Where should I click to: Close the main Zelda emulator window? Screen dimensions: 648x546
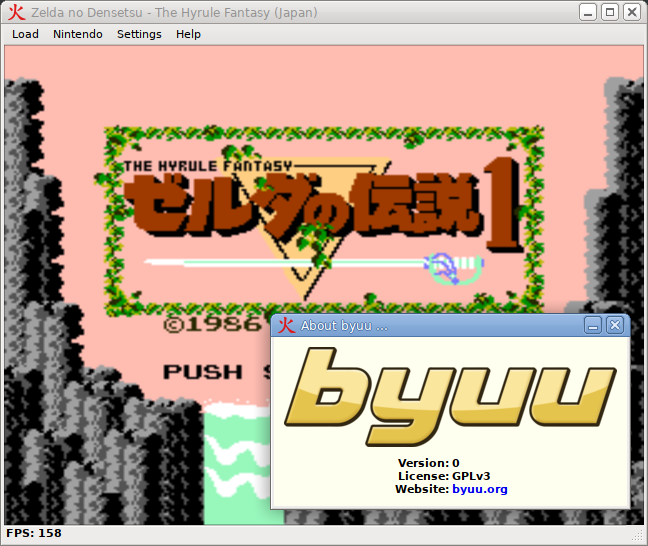coord(632,12)
